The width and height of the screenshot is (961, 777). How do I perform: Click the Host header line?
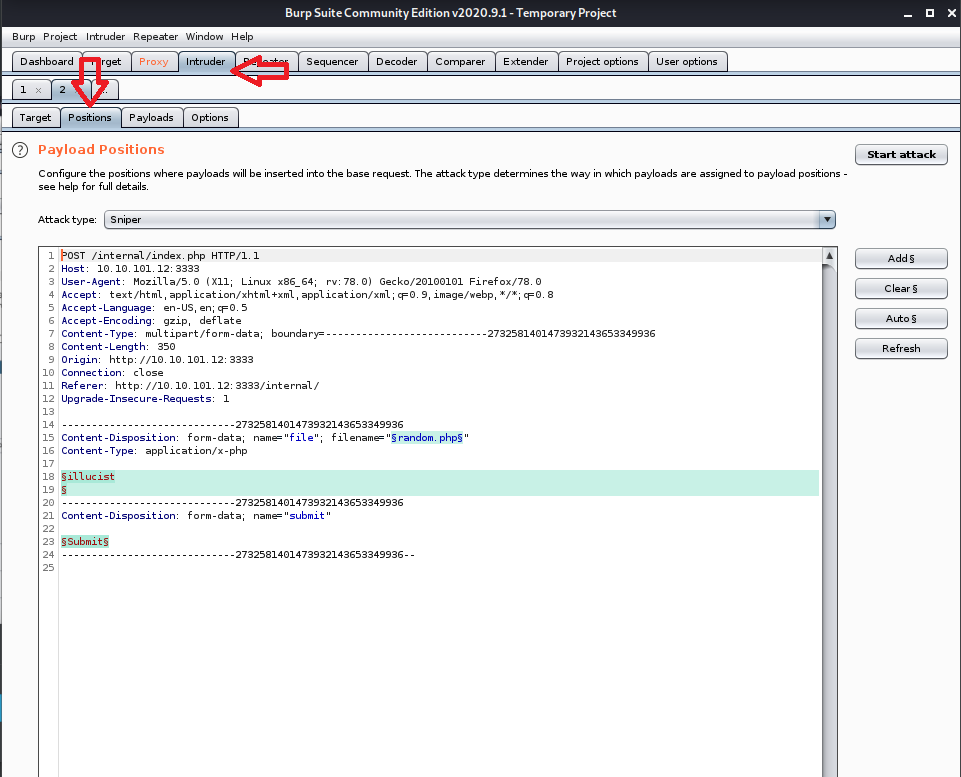(x=131, y=268)
